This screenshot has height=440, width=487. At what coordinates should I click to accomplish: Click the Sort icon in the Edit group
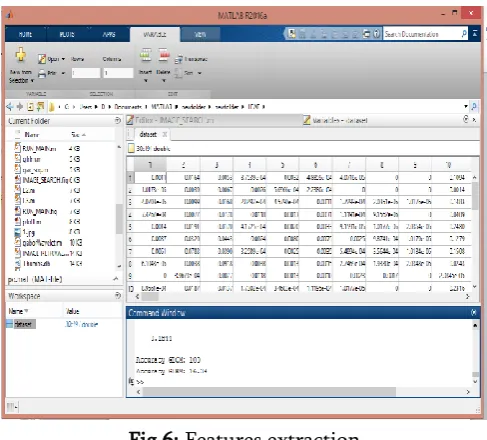178,73
